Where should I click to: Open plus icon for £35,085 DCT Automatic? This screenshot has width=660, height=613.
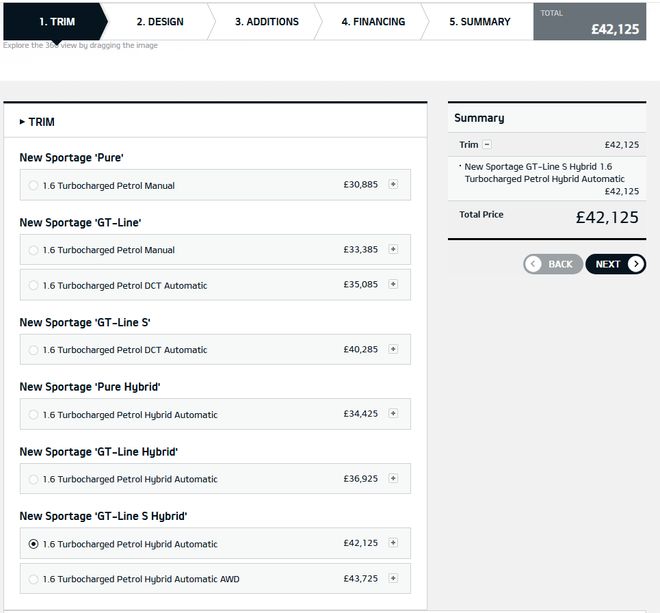coord(393,284)
